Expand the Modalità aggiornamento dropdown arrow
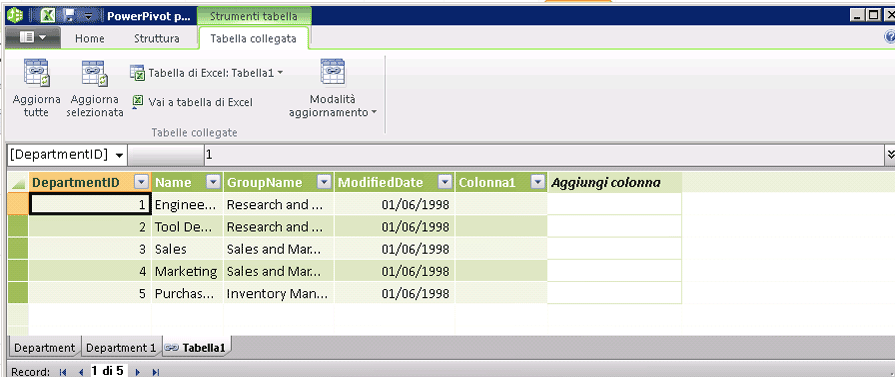Image resolution: width=895 pixels, height=377 pixels. coord(374,113)
